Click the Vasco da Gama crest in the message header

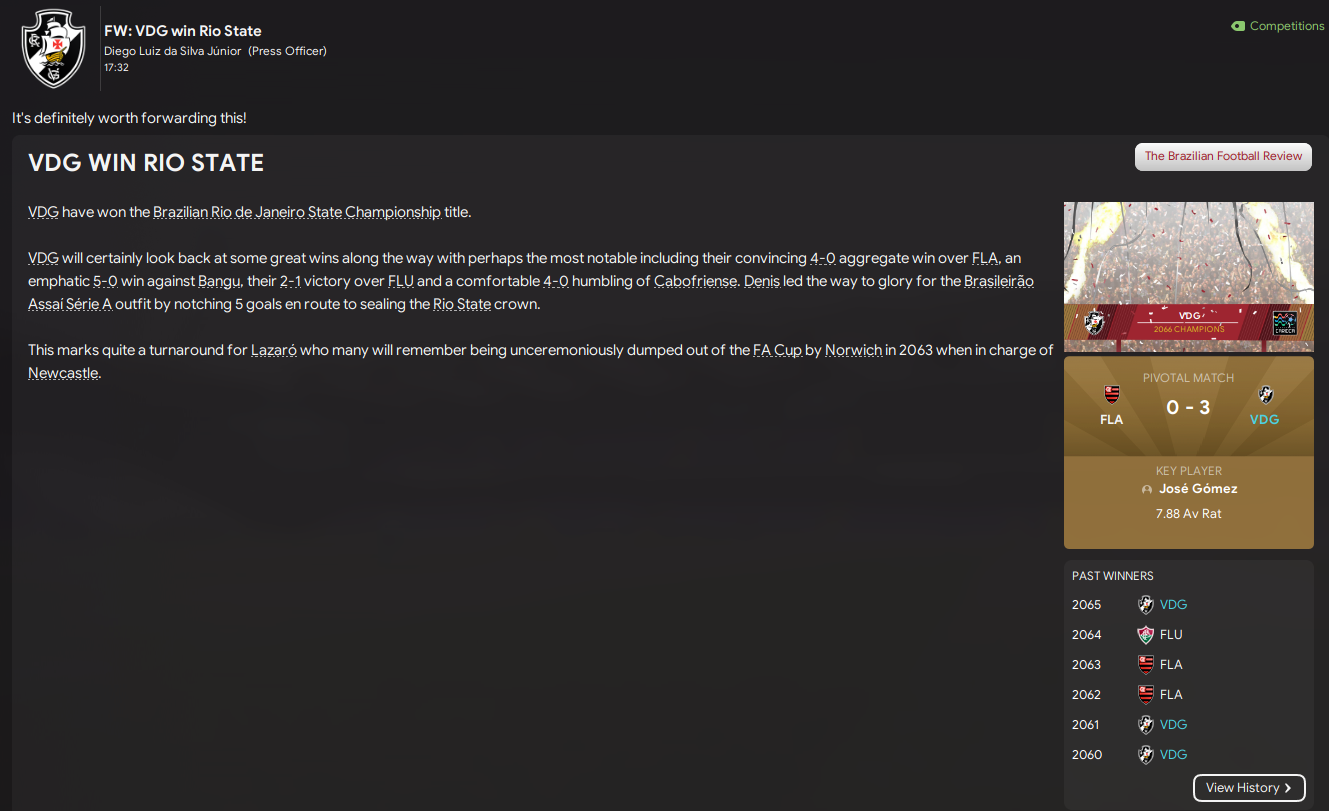(54, 49)
